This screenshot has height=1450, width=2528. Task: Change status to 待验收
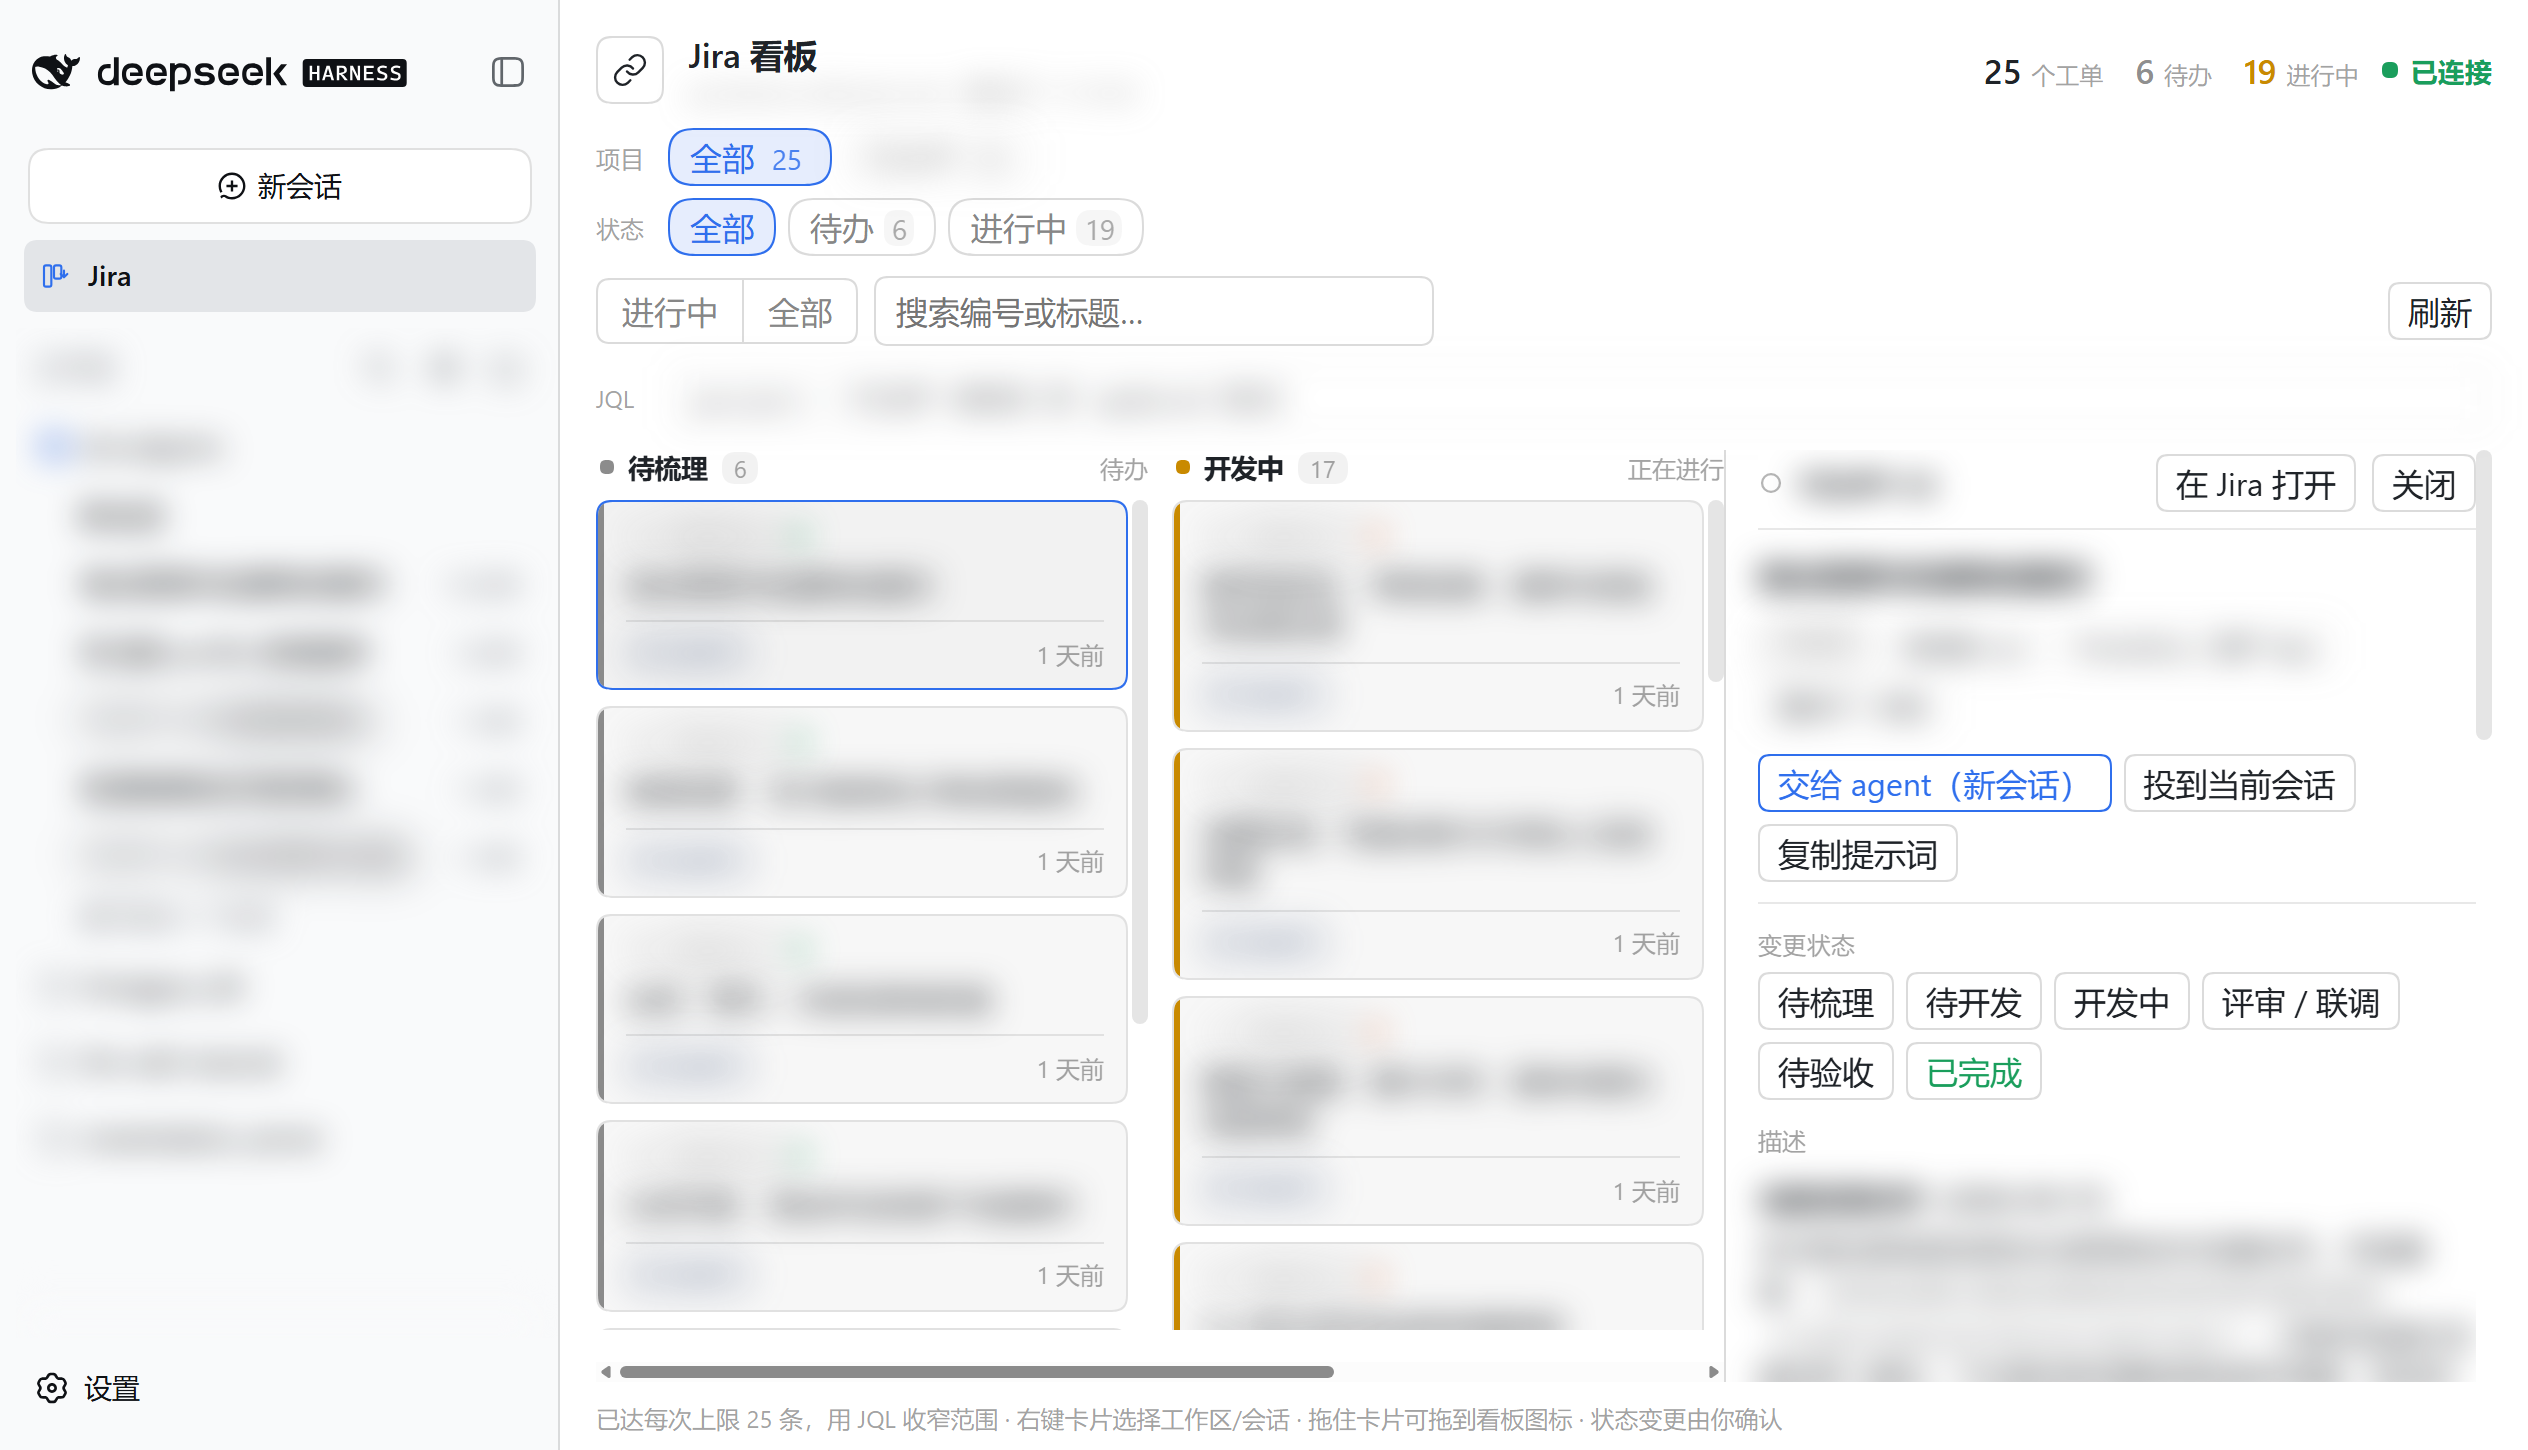pyautogui.click(x=1826, y=1072)
